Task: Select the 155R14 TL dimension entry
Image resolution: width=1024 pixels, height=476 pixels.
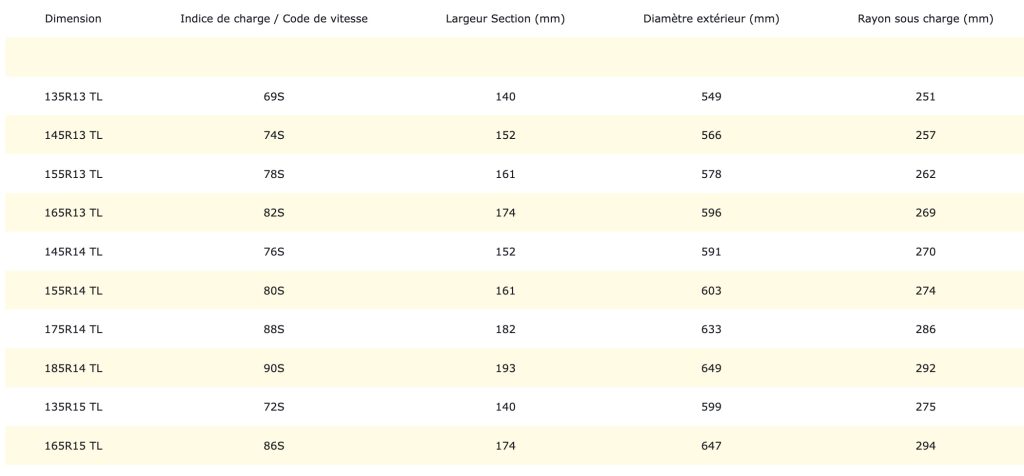Action: (x=73, y=291)
